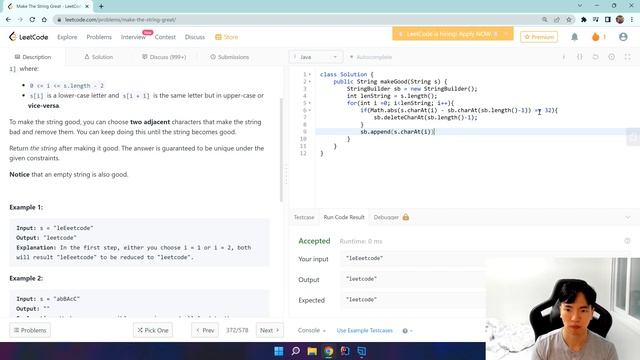Viewport: 640px width, 360px height.
Task: Open the notifications bell
Action: point(574,37)
